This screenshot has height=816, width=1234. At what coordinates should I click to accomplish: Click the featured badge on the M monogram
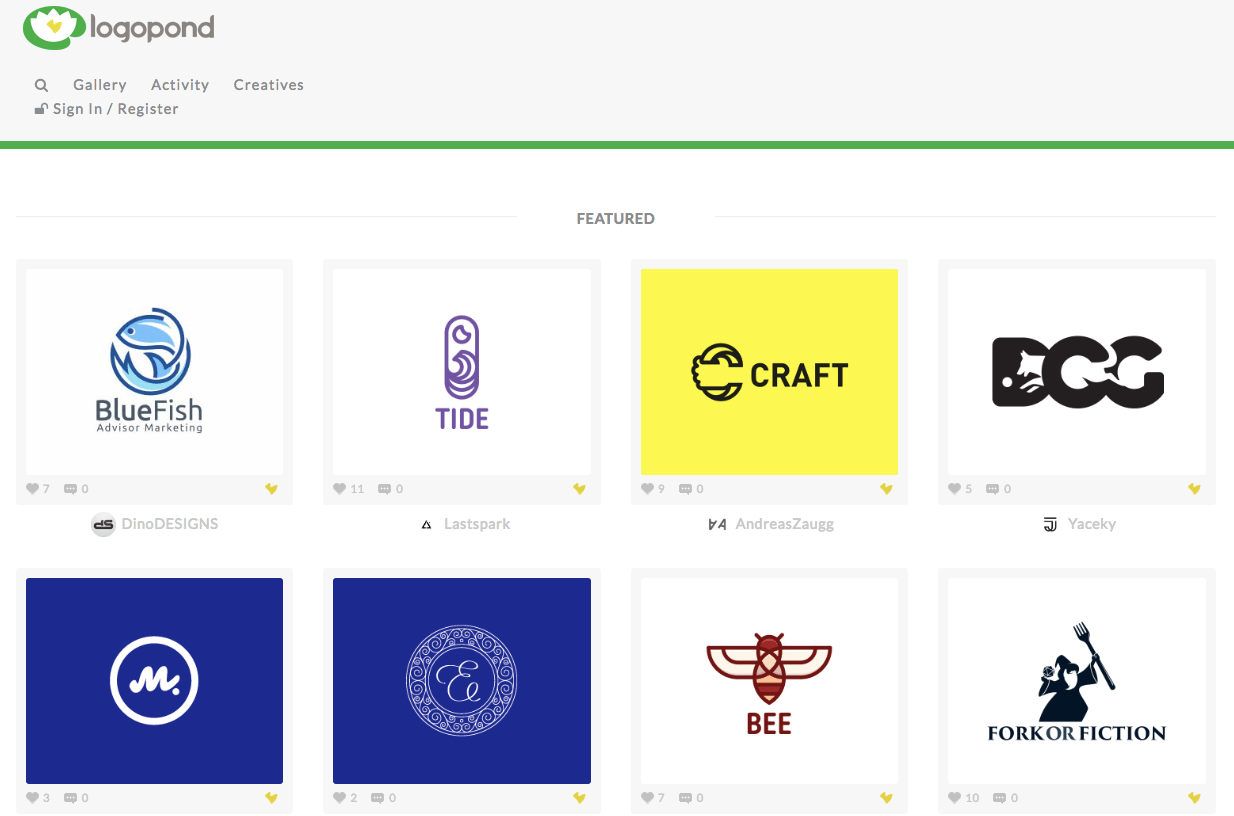point(271,798)
